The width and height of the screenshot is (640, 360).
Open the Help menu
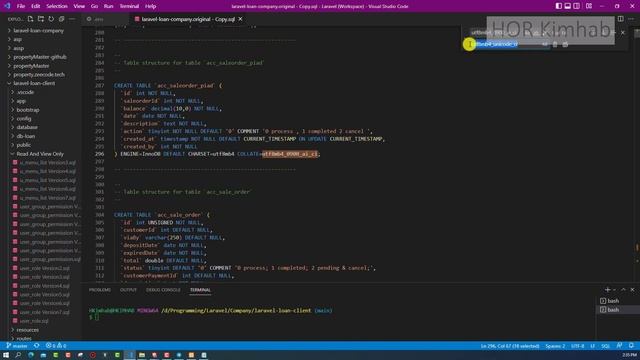coord(151,6)
